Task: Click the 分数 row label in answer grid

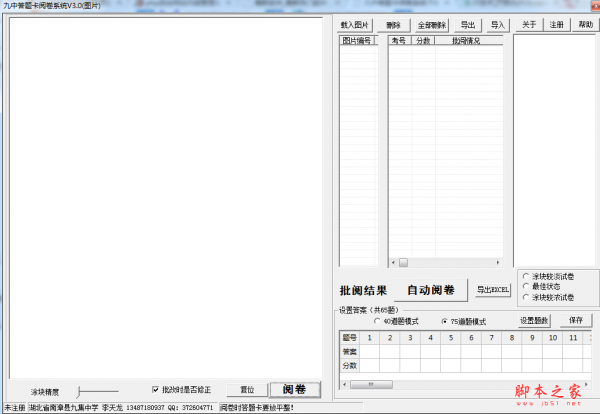Action: [349, 365]
